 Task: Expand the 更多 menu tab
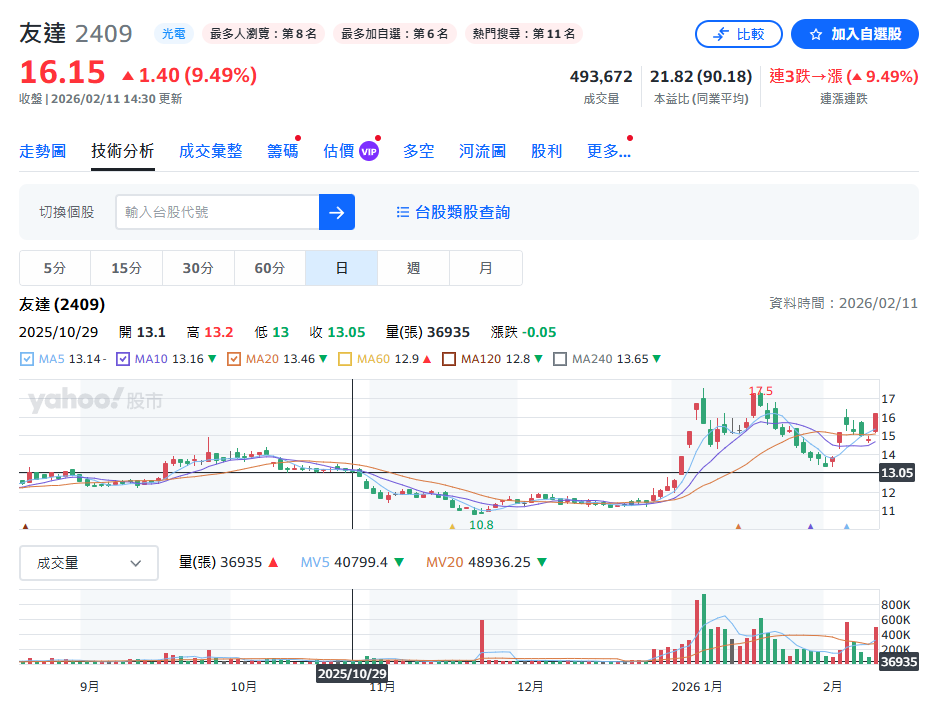pos(608,151)
